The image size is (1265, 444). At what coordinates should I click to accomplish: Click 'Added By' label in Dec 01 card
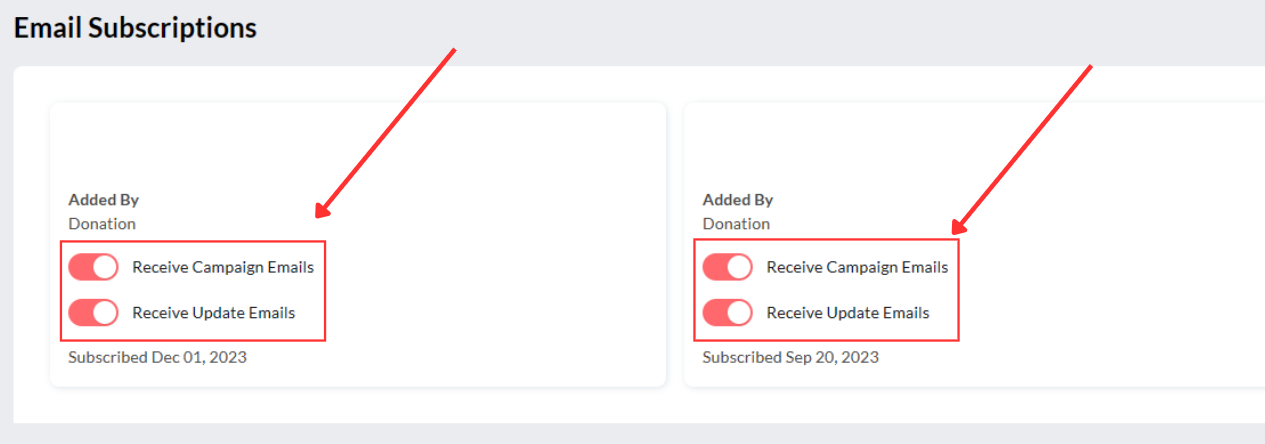(x=103, y=200)
